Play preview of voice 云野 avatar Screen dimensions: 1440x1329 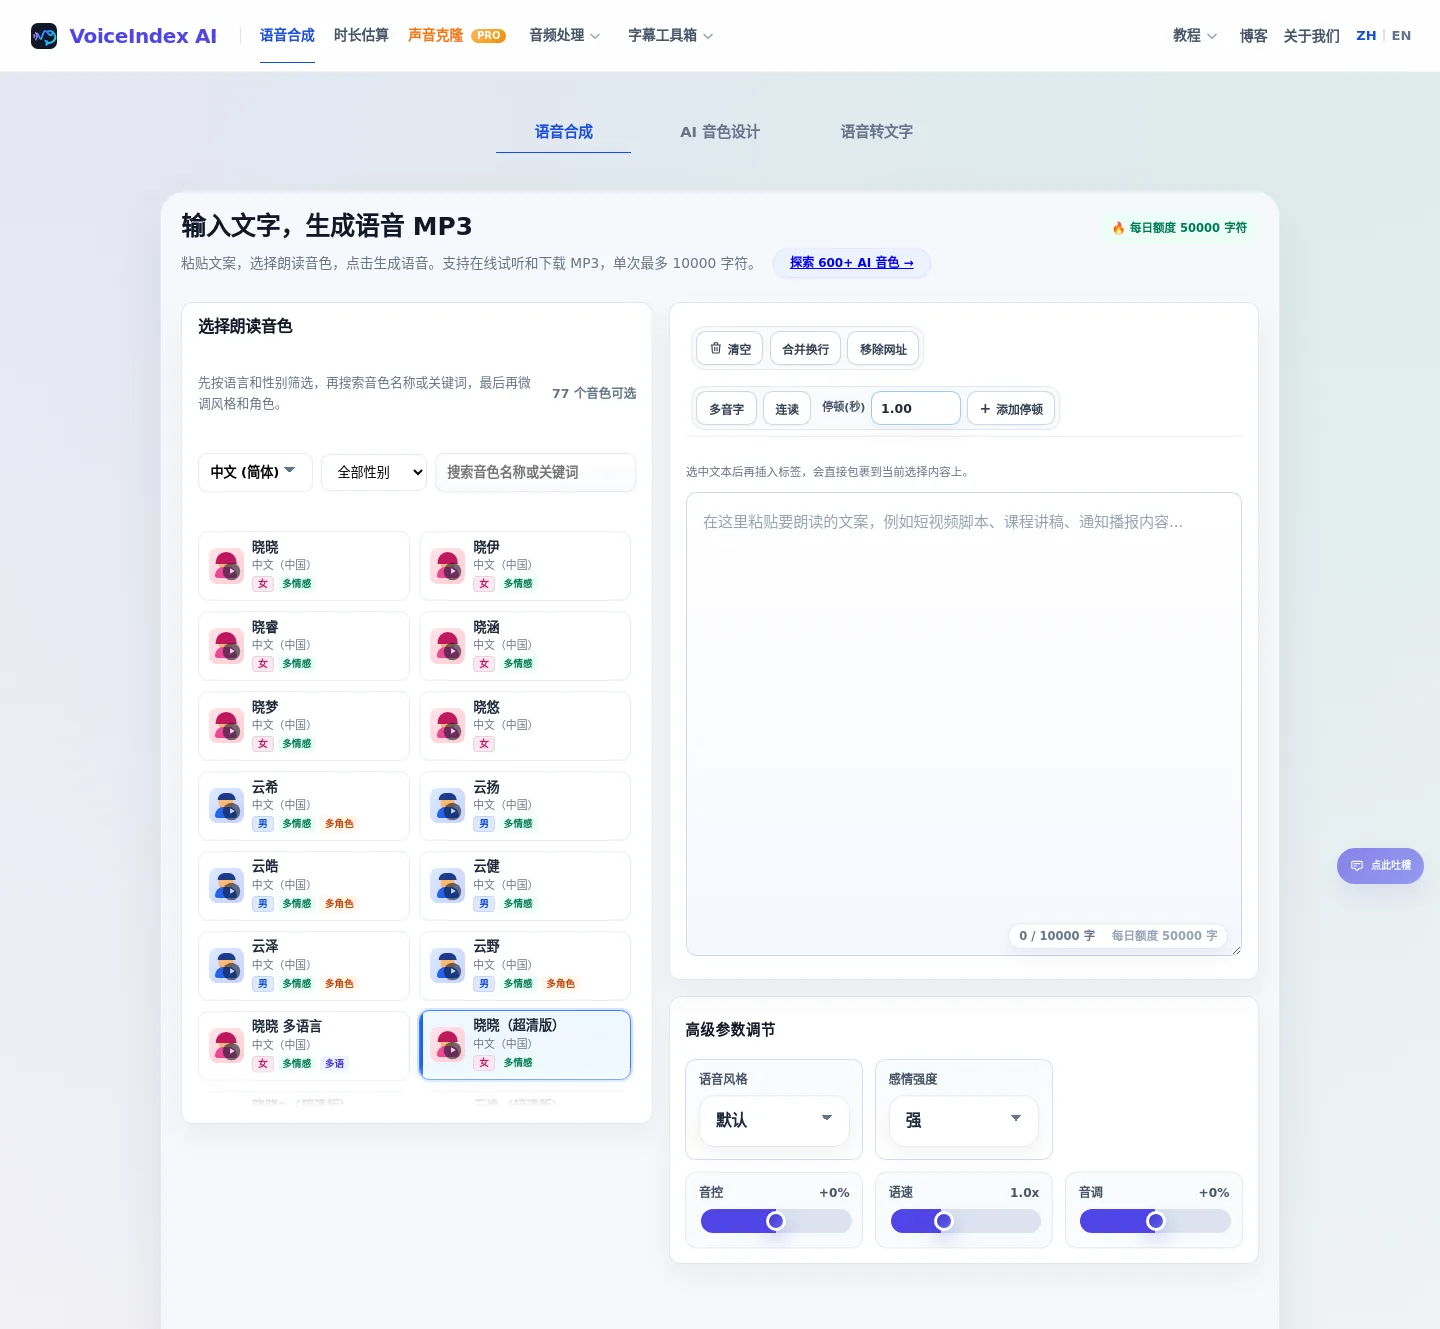pyautogui.click(x=448, y=966)
